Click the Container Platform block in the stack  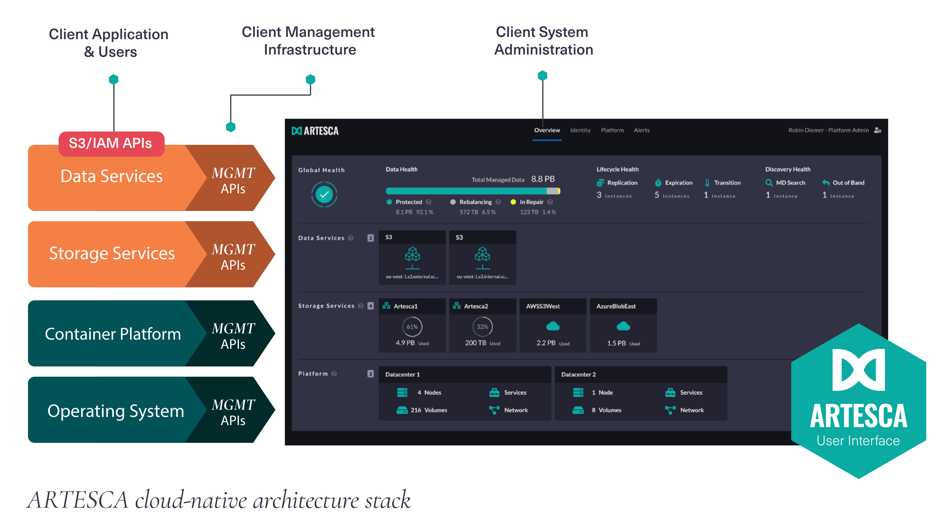click(x=112, y=334)
